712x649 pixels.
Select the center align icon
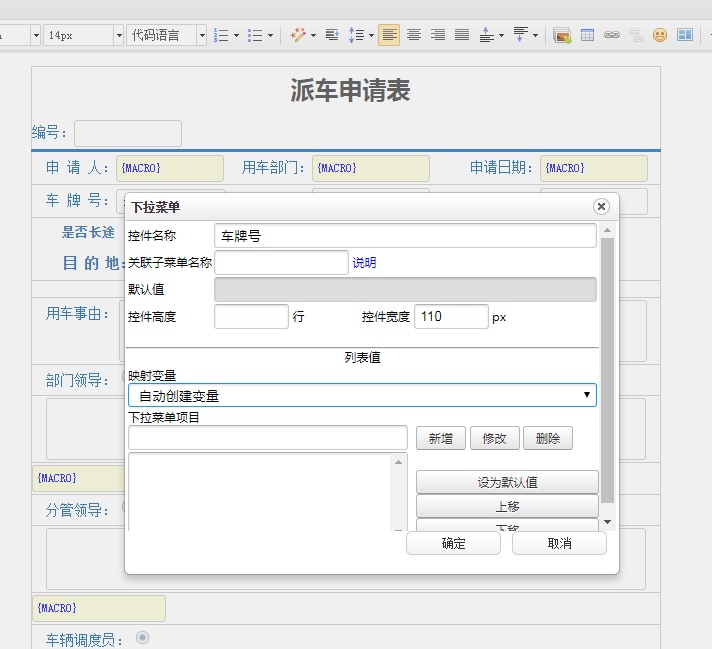click(x=413, y=35)
